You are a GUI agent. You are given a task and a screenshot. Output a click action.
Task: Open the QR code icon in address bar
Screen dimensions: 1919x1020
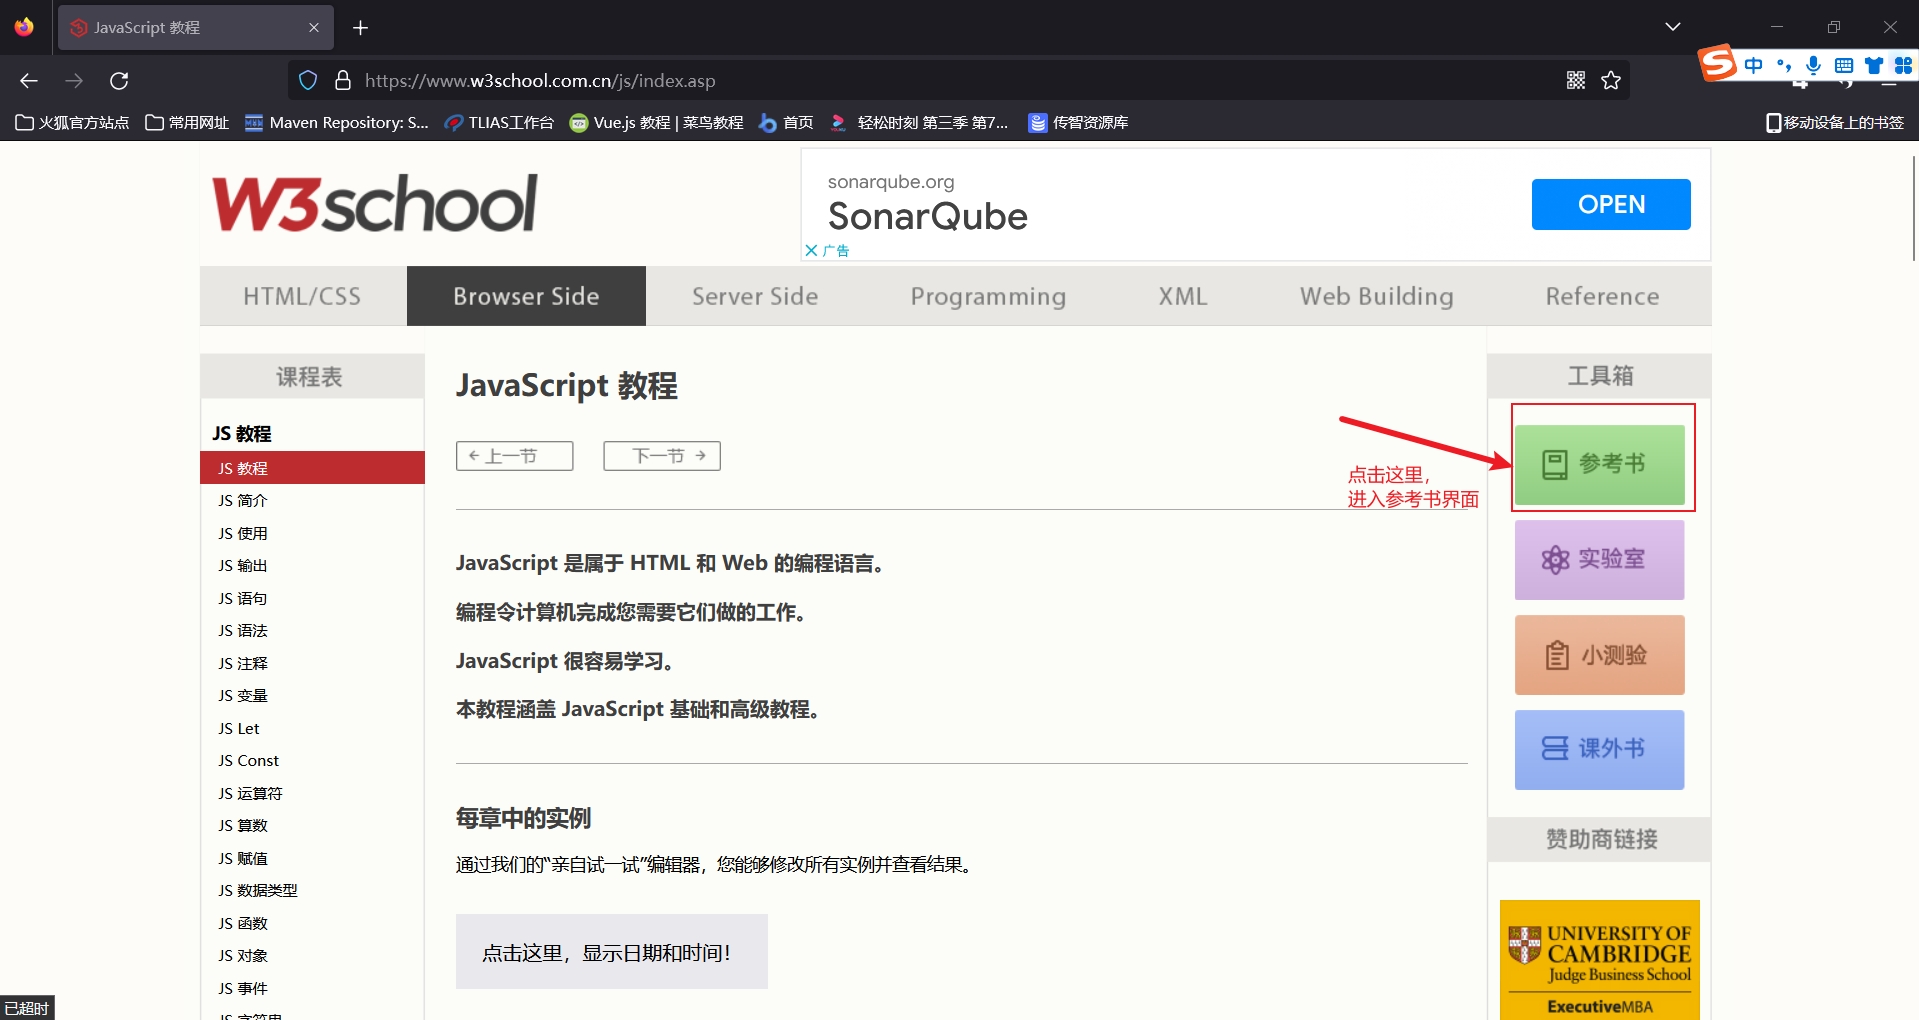[x=1576, y=81]
